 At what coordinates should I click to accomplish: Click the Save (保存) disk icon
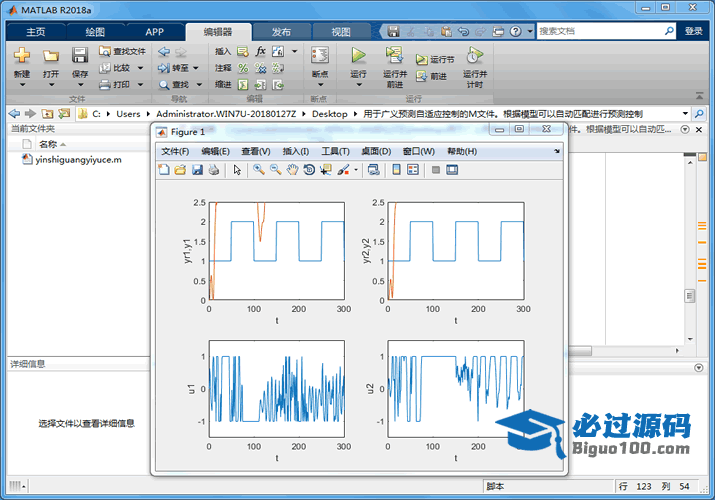[x=80, y=56]
